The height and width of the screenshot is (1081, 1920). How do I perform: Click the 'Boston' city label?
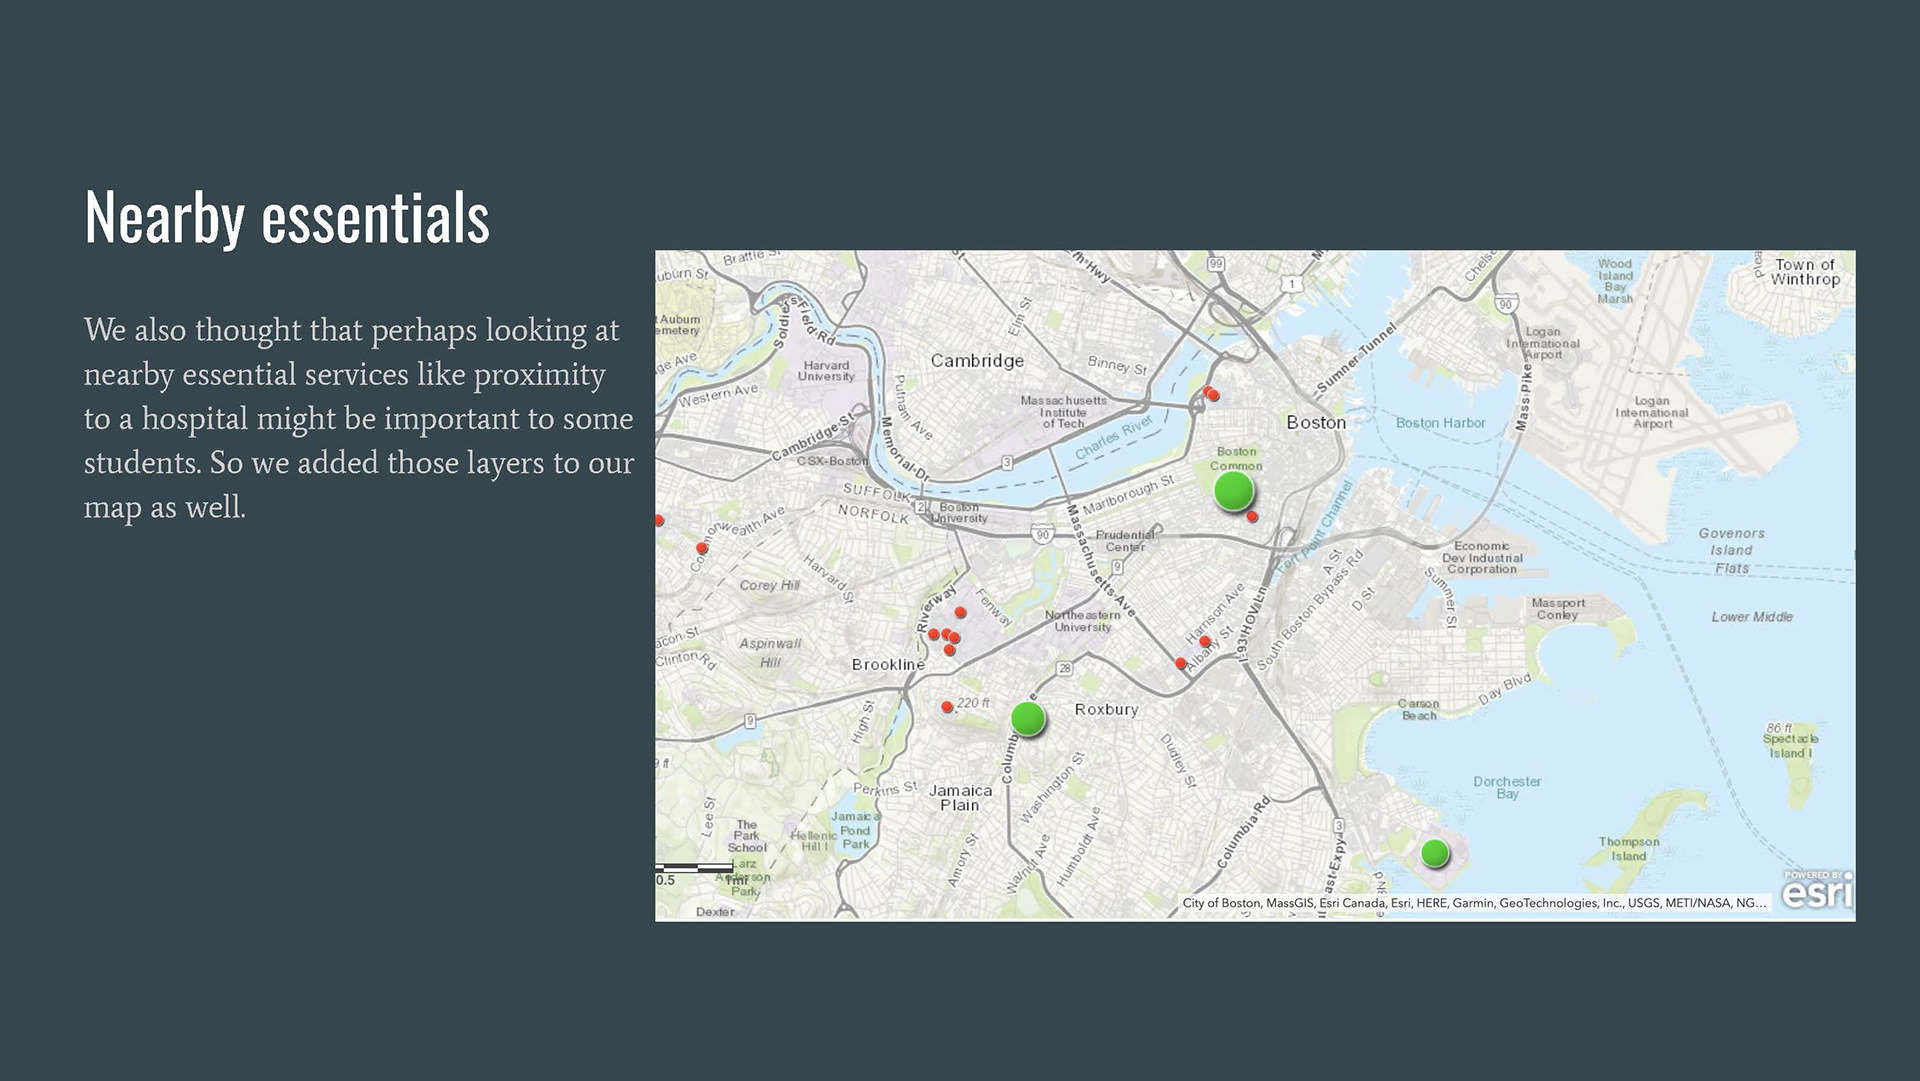1316,423
